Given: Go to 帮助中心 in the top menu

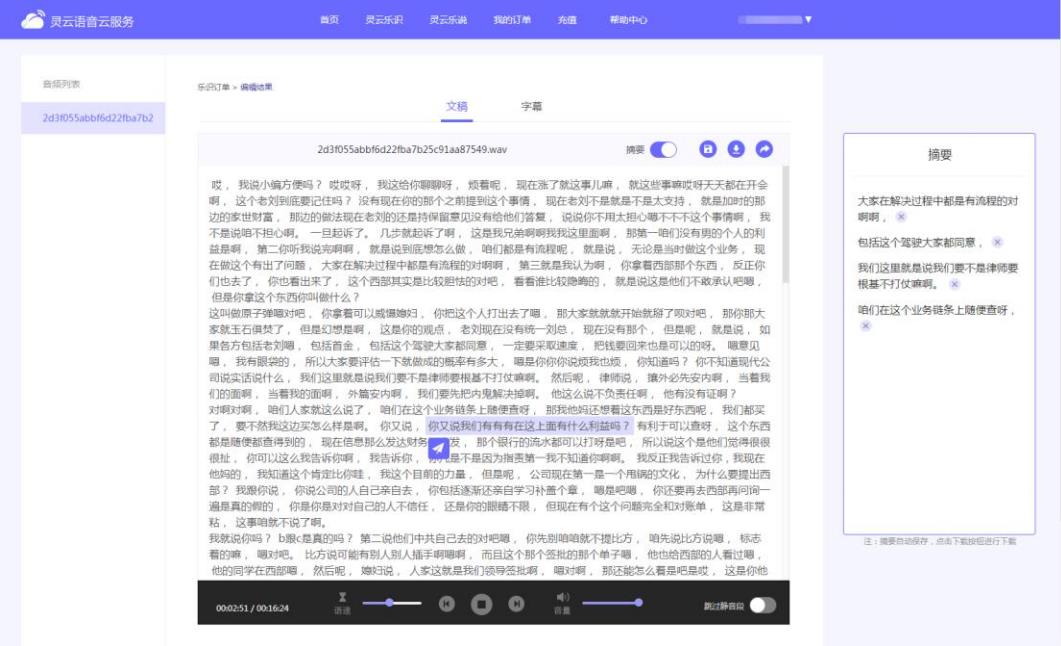Looking at the screenshot, I should tap(628, 20).
